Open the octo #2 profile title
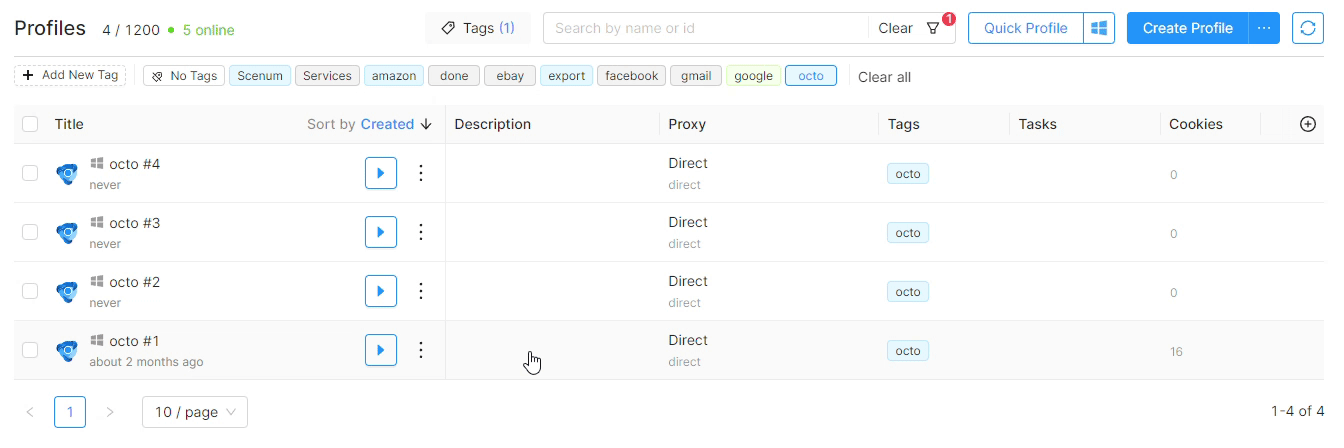The height and width of the screenshot is (448, 1344). 134,282
